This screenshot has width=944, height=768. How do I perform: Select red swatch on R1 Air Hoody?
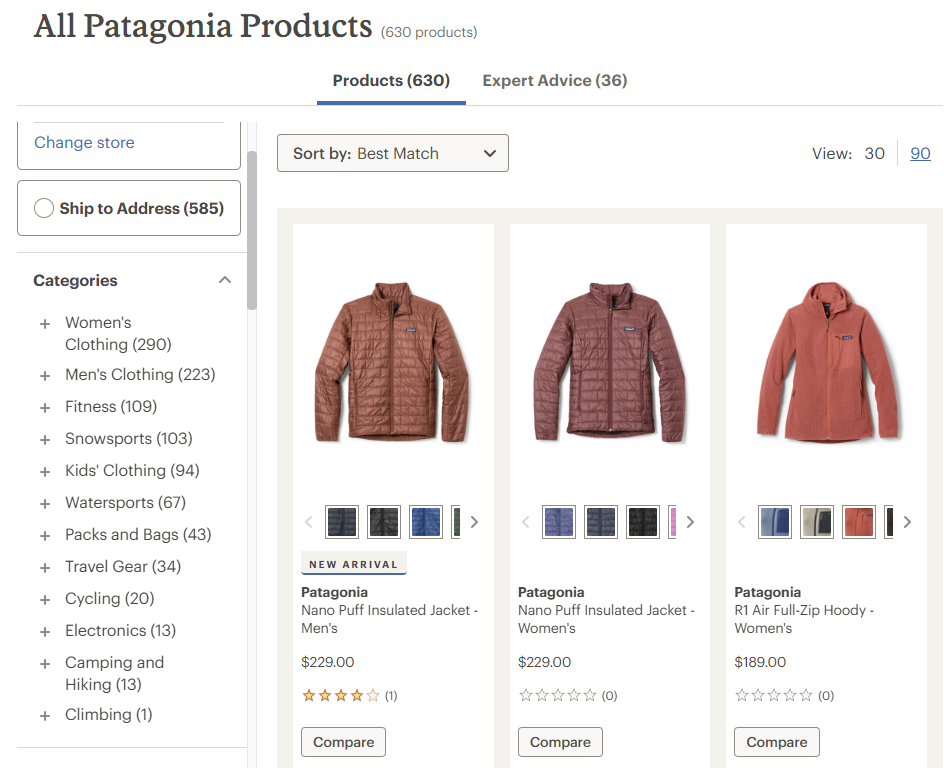click(x=859, y=522)
